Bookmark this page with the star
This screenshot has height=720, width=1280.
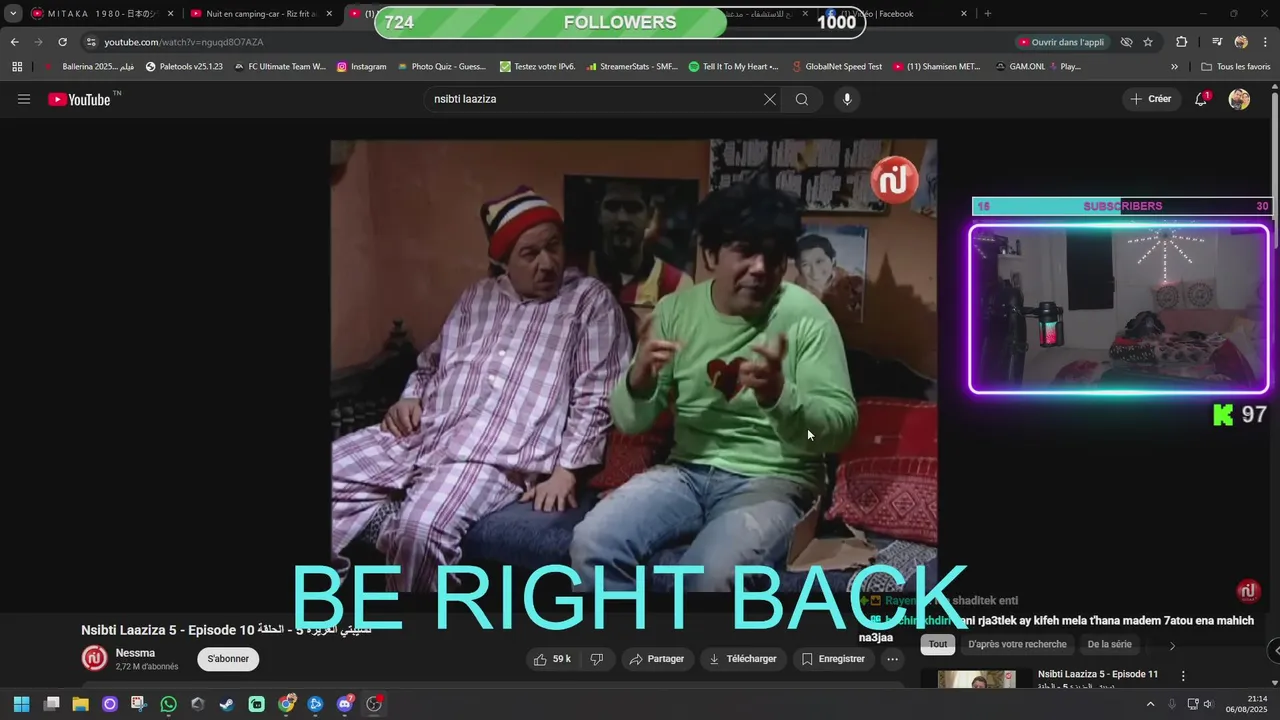(x=1148, y=42)
